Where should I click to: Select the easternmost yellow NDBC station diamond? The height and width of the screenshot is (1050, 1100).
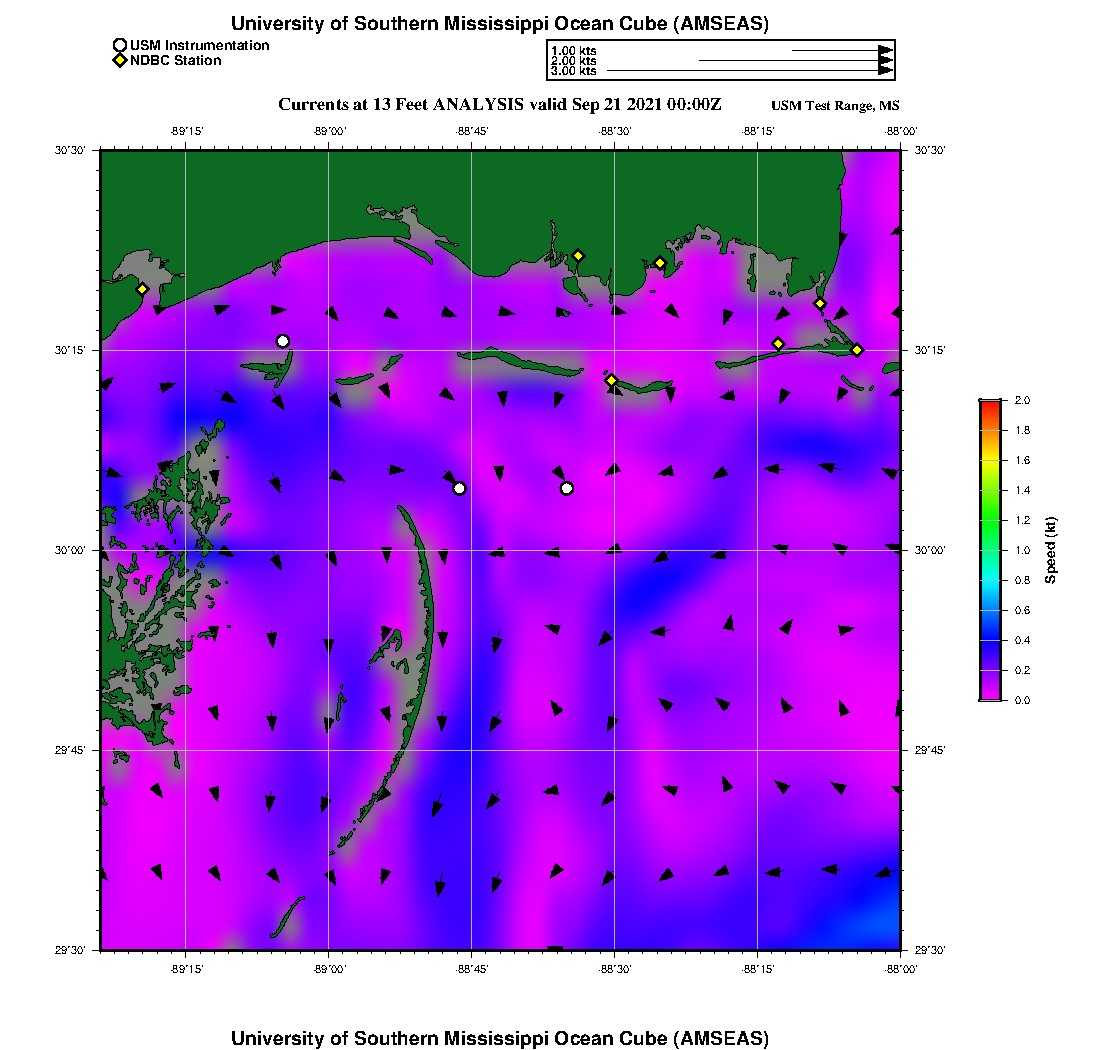[x=857, y=349]
